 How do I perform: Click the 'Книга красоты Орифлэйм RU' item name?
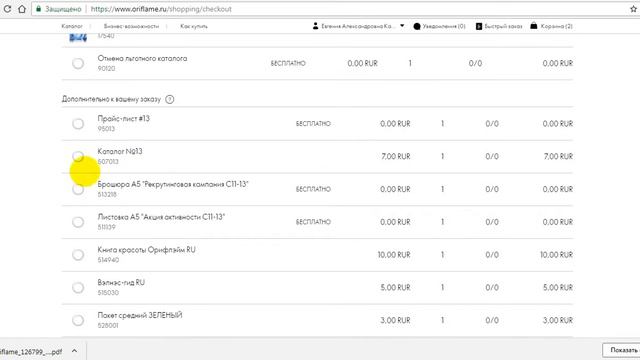pyautogui.click(x=147, y=250)
